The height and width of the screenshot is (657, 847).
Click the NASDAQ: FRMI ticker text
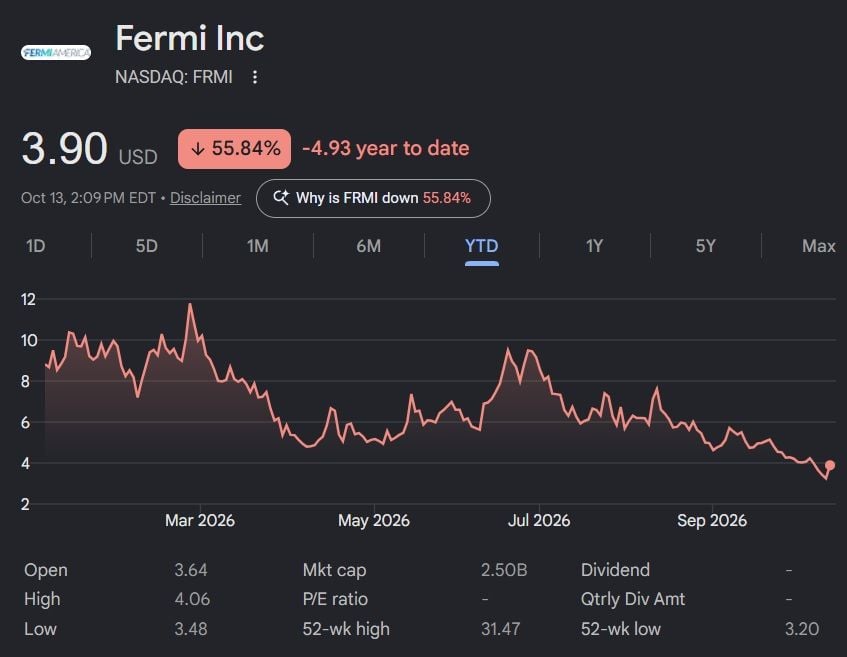coord(174,77)
